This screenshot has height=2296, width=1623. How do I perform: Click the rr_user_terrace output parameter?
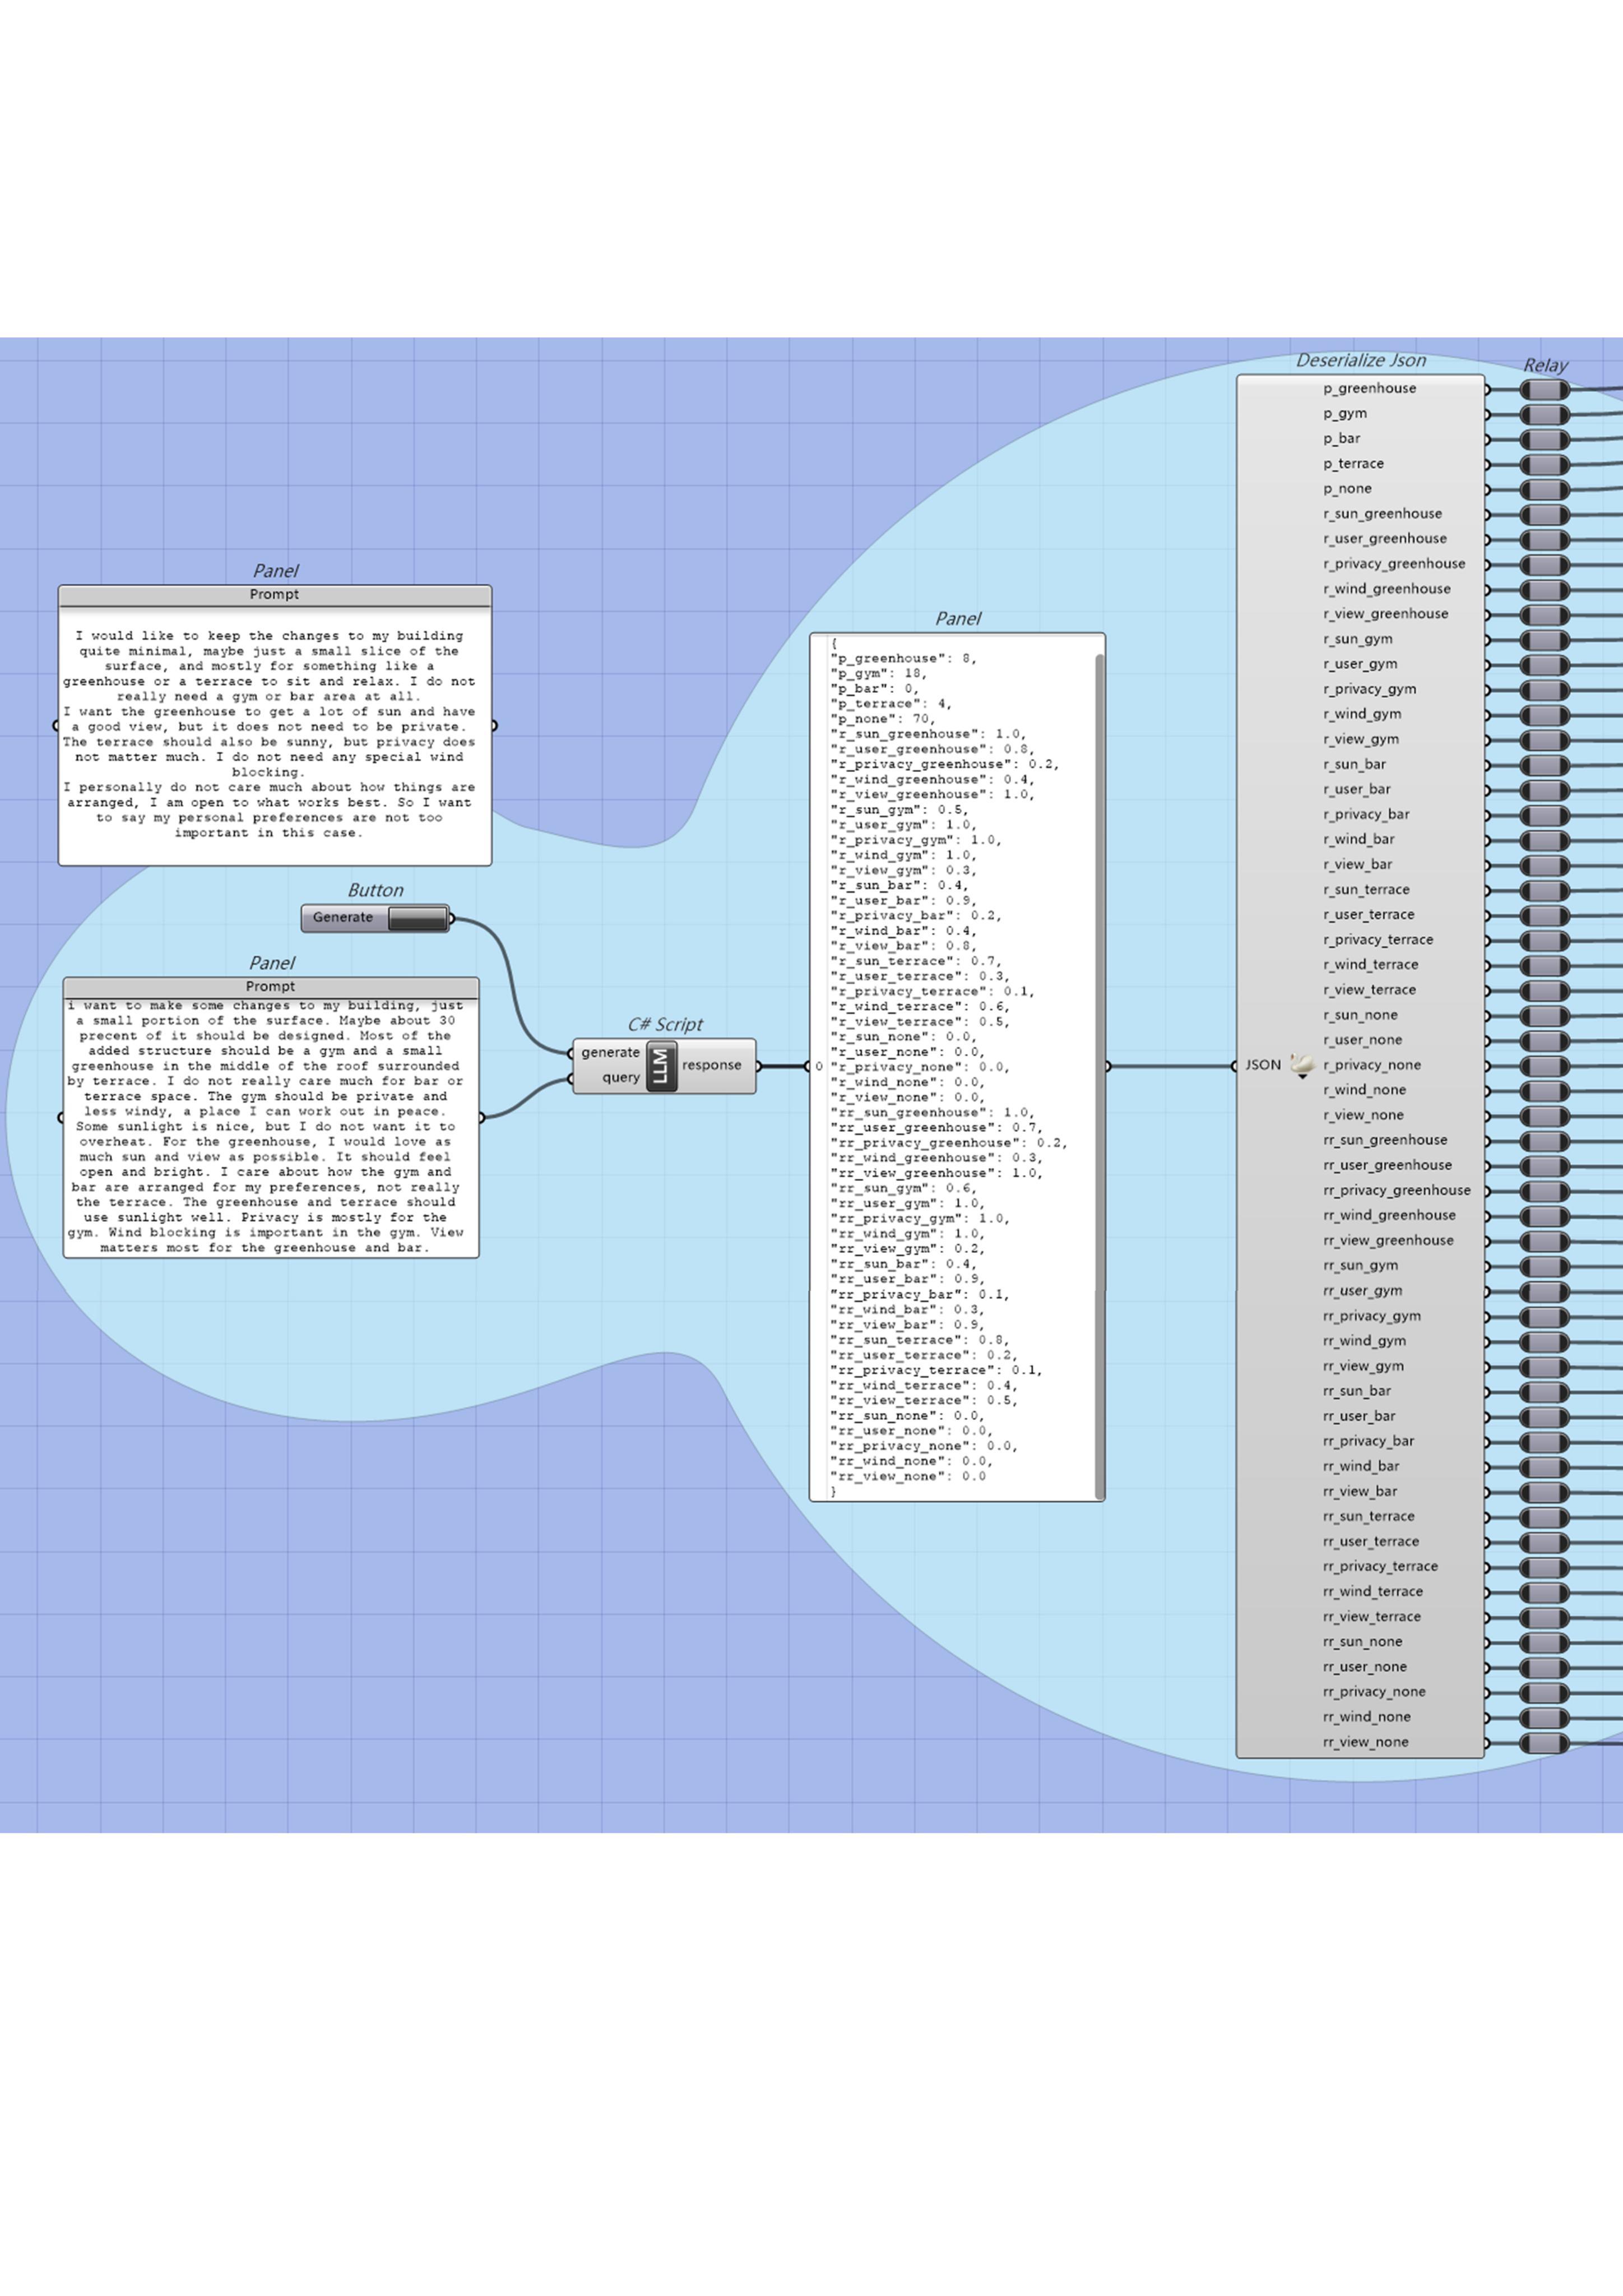point(1370,1542)
